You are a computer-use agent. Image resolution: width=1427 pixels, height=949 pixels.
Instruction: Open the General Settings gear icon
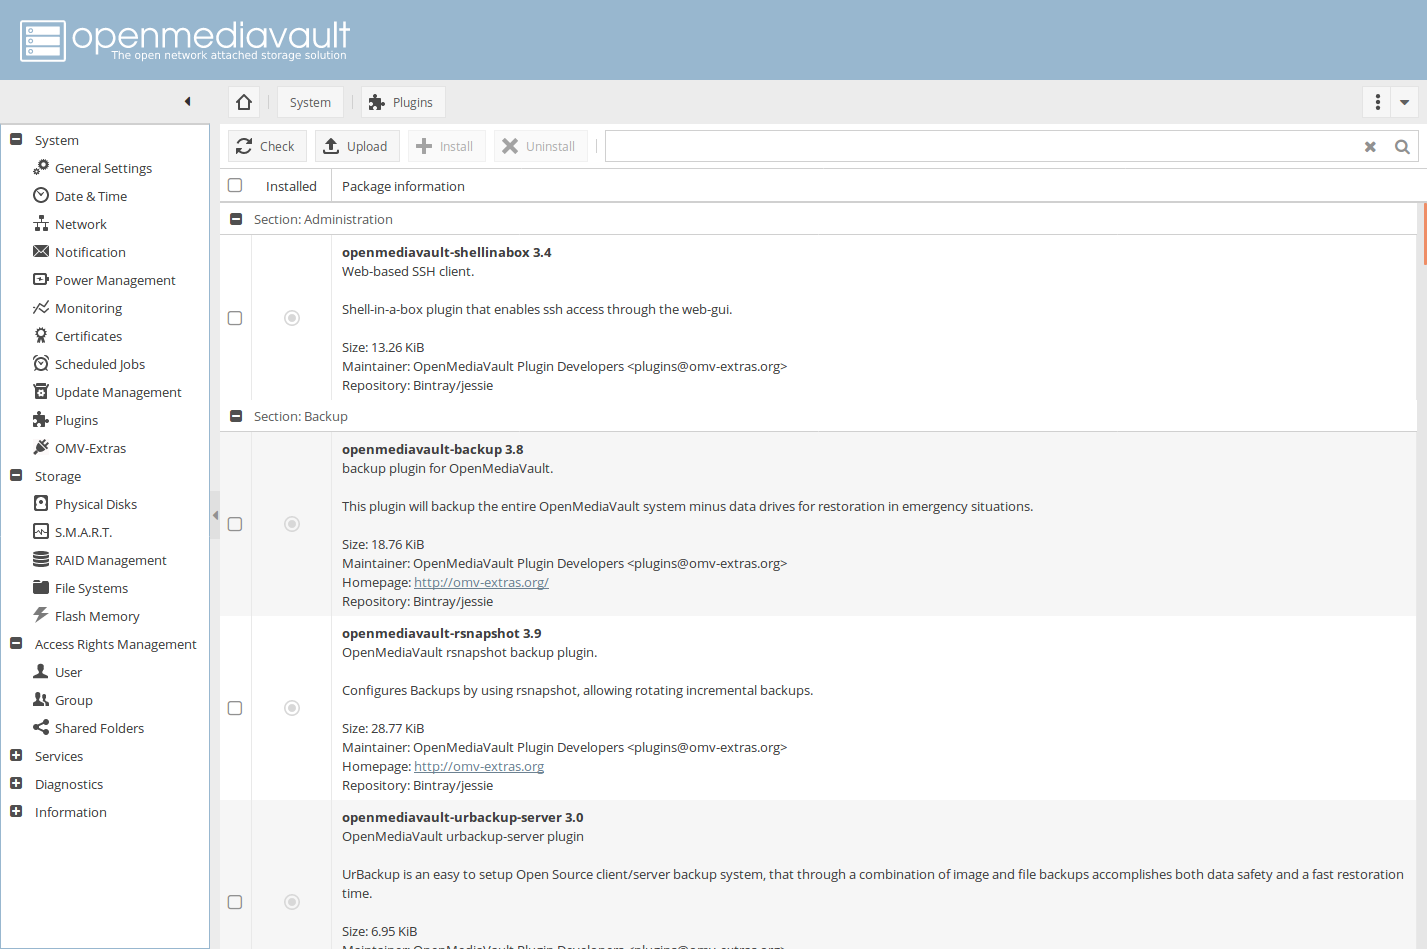point(41,167)
